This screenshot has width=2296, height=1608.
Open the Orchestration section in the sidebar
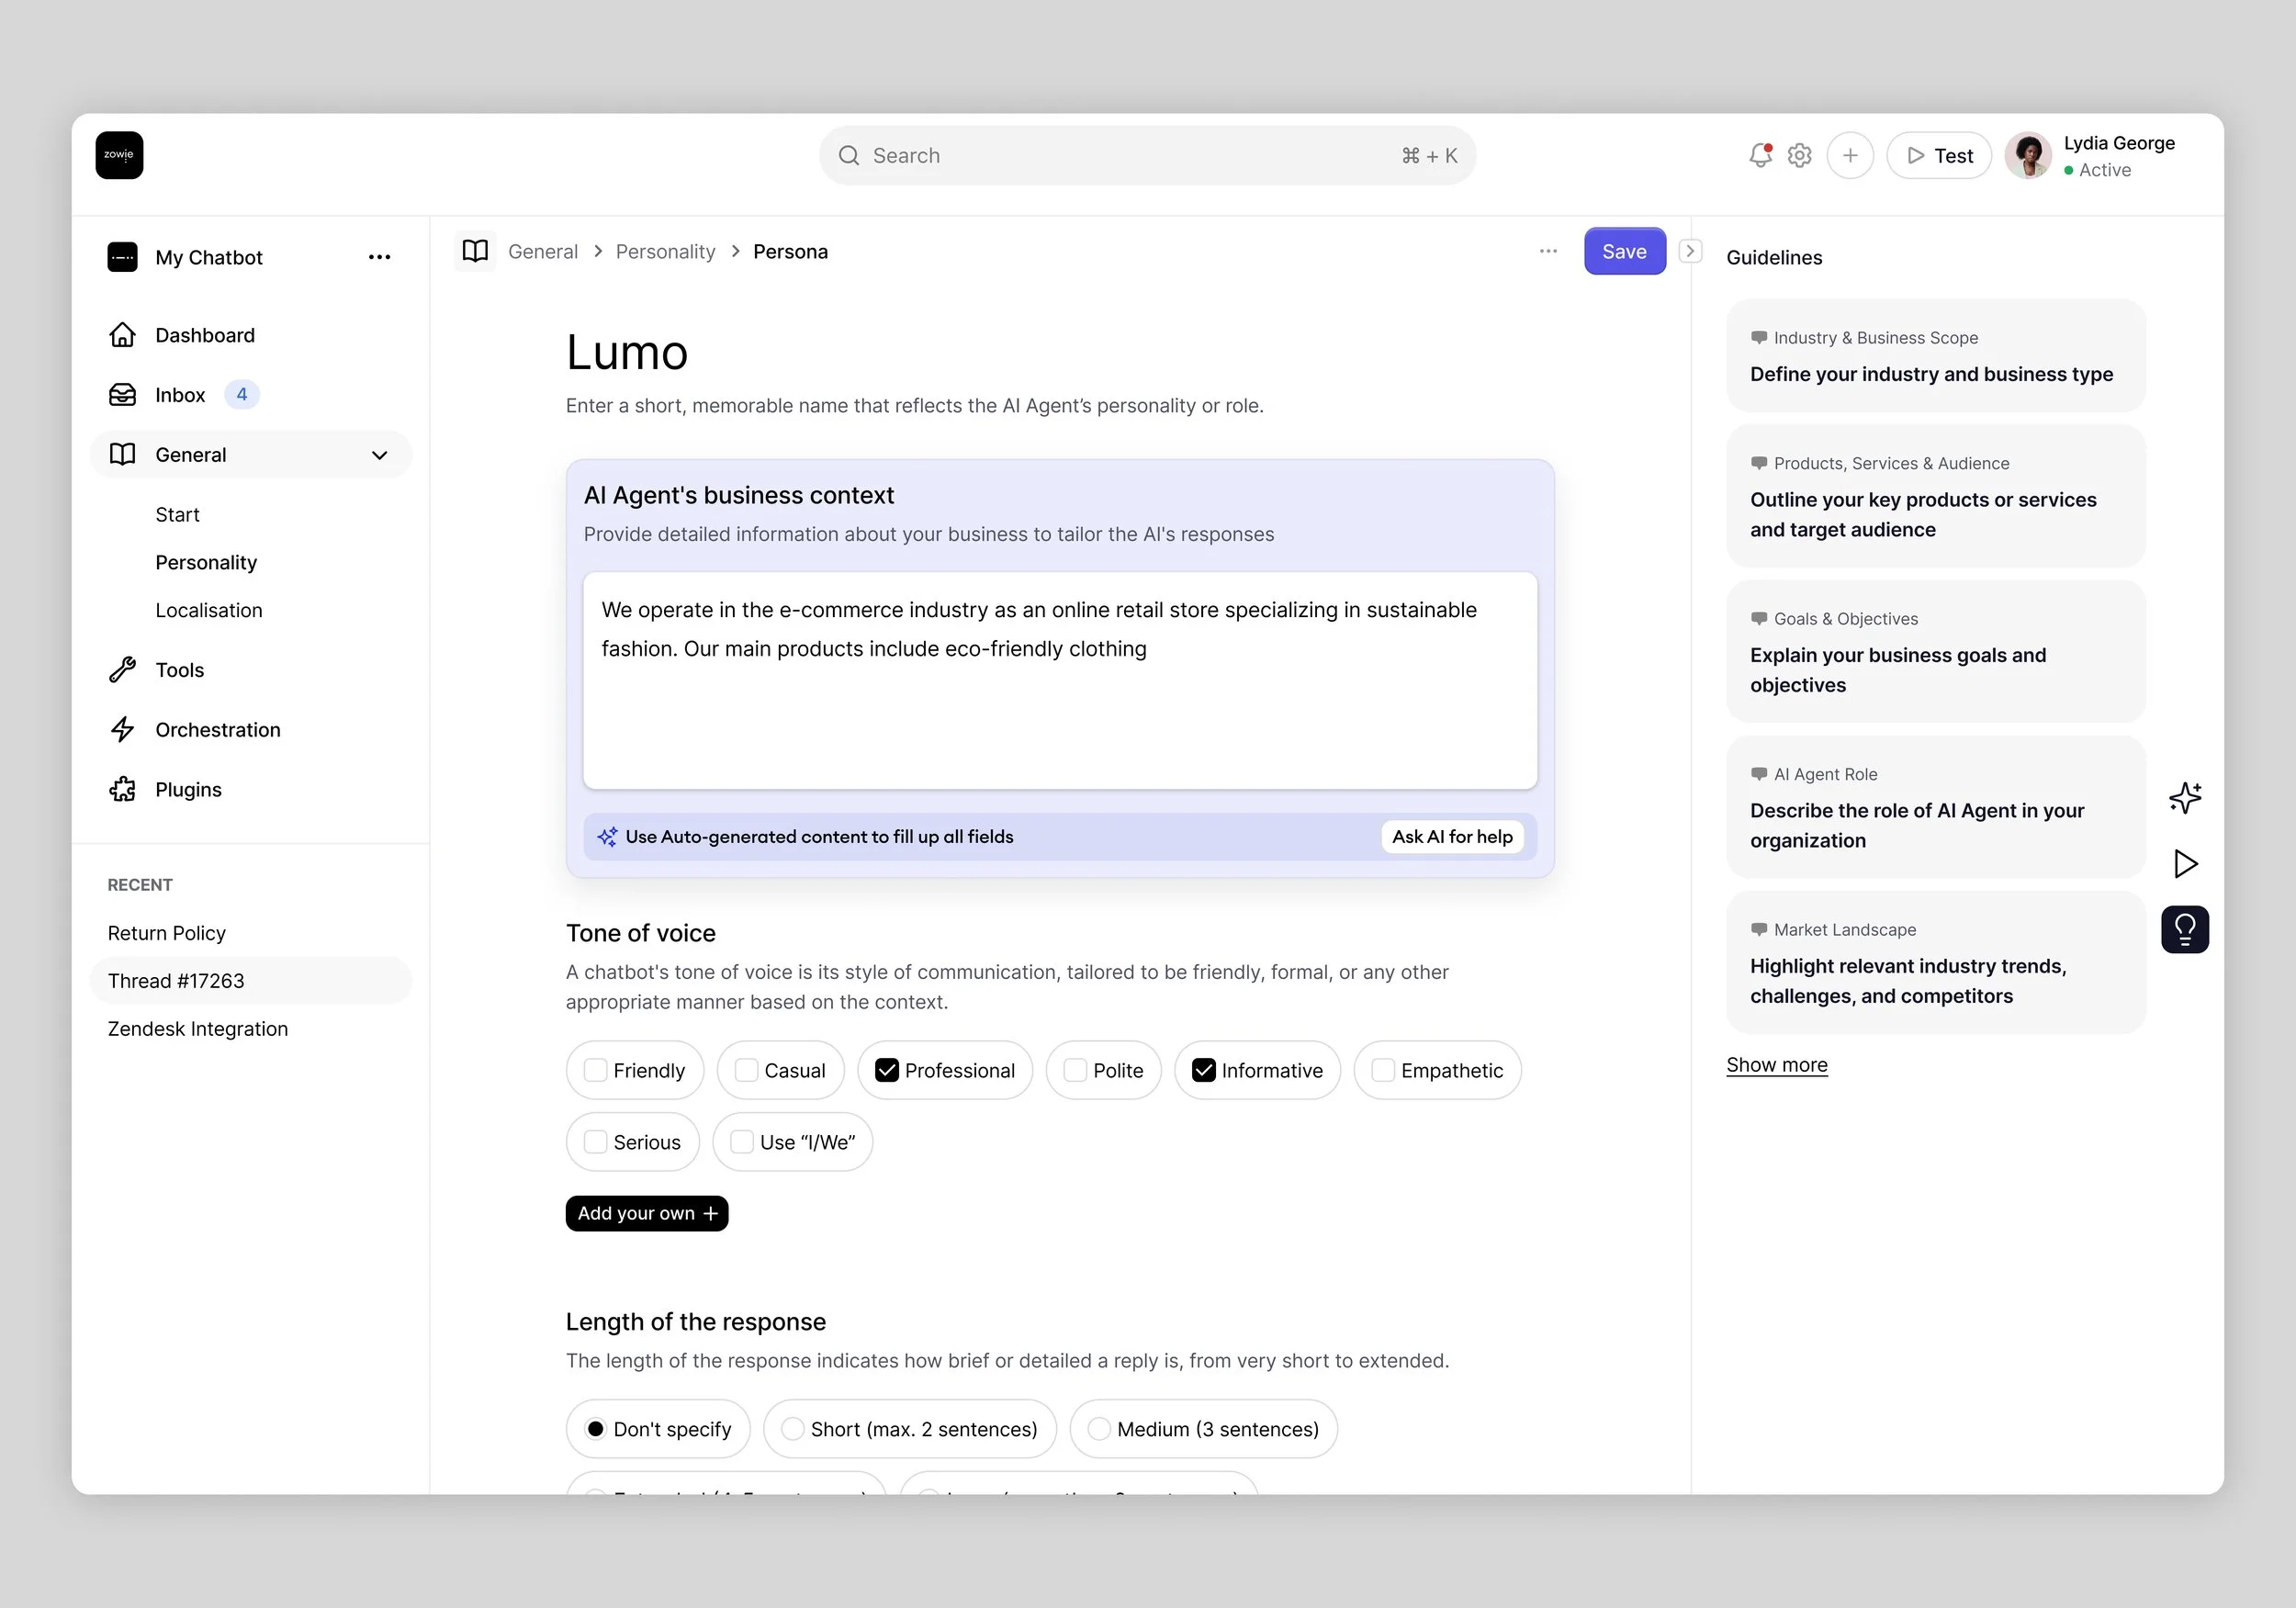[x=217, y=730]
